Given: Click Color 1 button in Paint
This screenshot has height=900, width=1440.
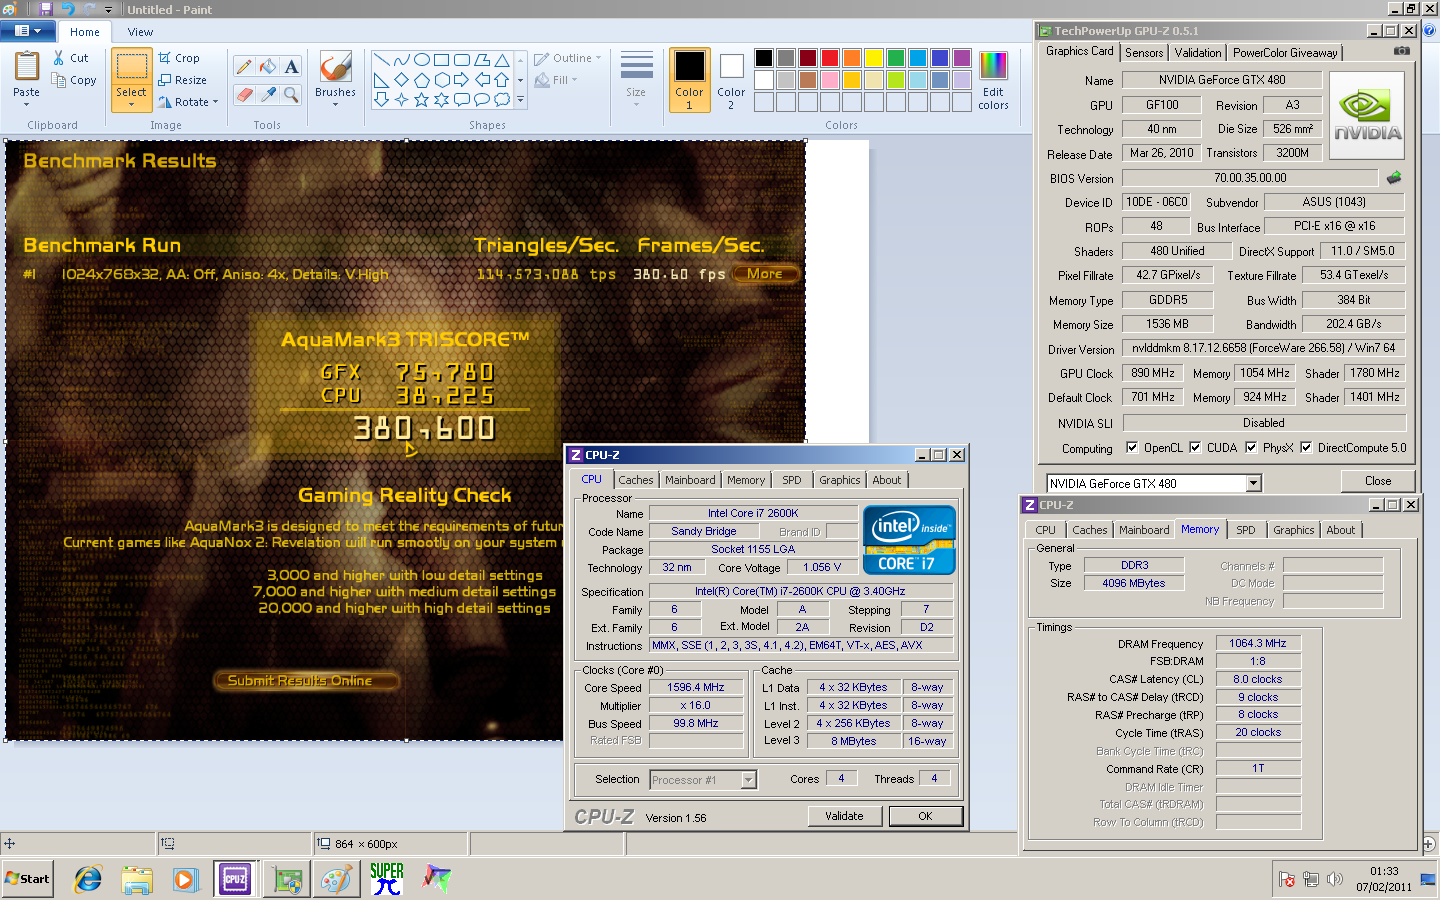Looking at the screenshot, I should 689,80.
